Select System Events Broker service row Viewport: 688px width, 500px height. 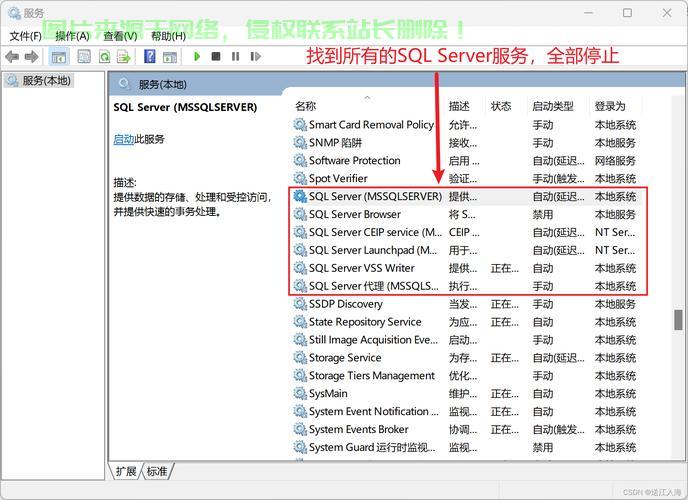pyautogui.click(x=465, y=429)
